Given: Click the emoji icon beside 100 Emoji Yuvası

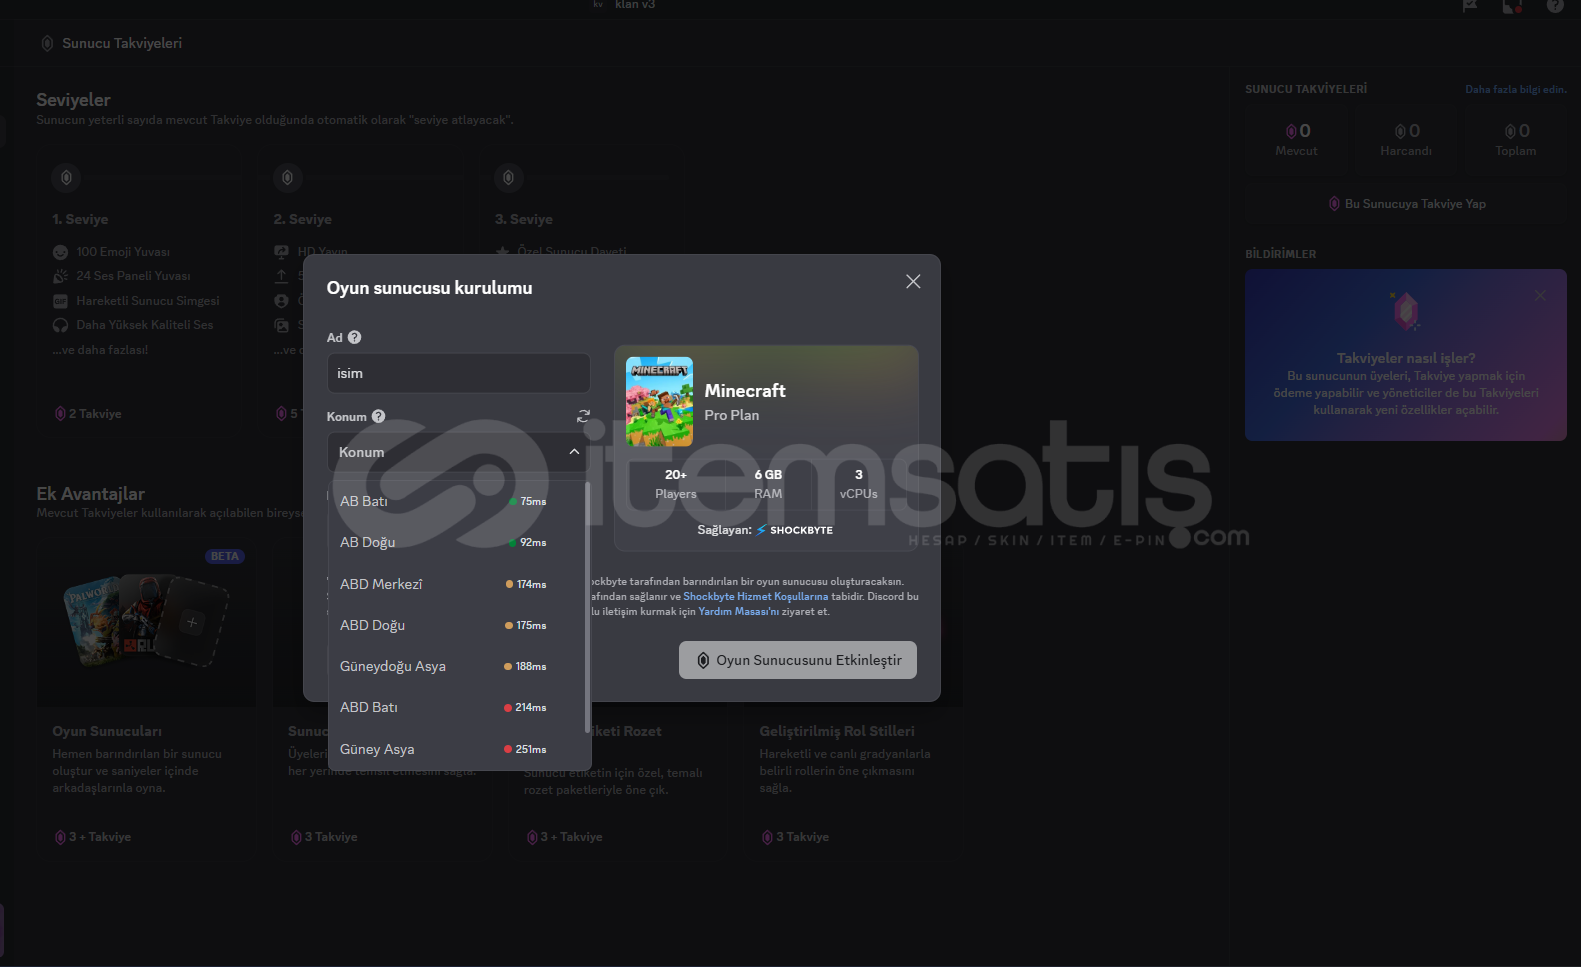Looking at the screenshot, I should point(60,252).
